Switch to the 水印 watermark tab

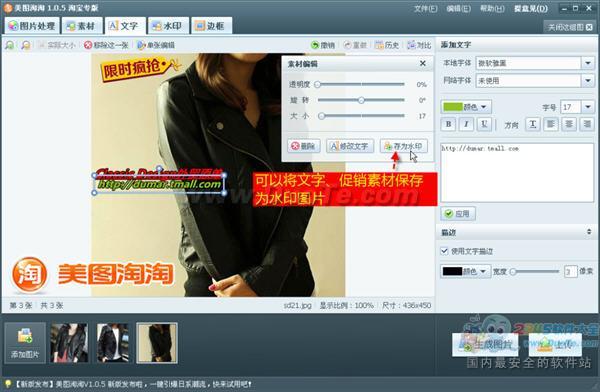(x=168, y=26)
